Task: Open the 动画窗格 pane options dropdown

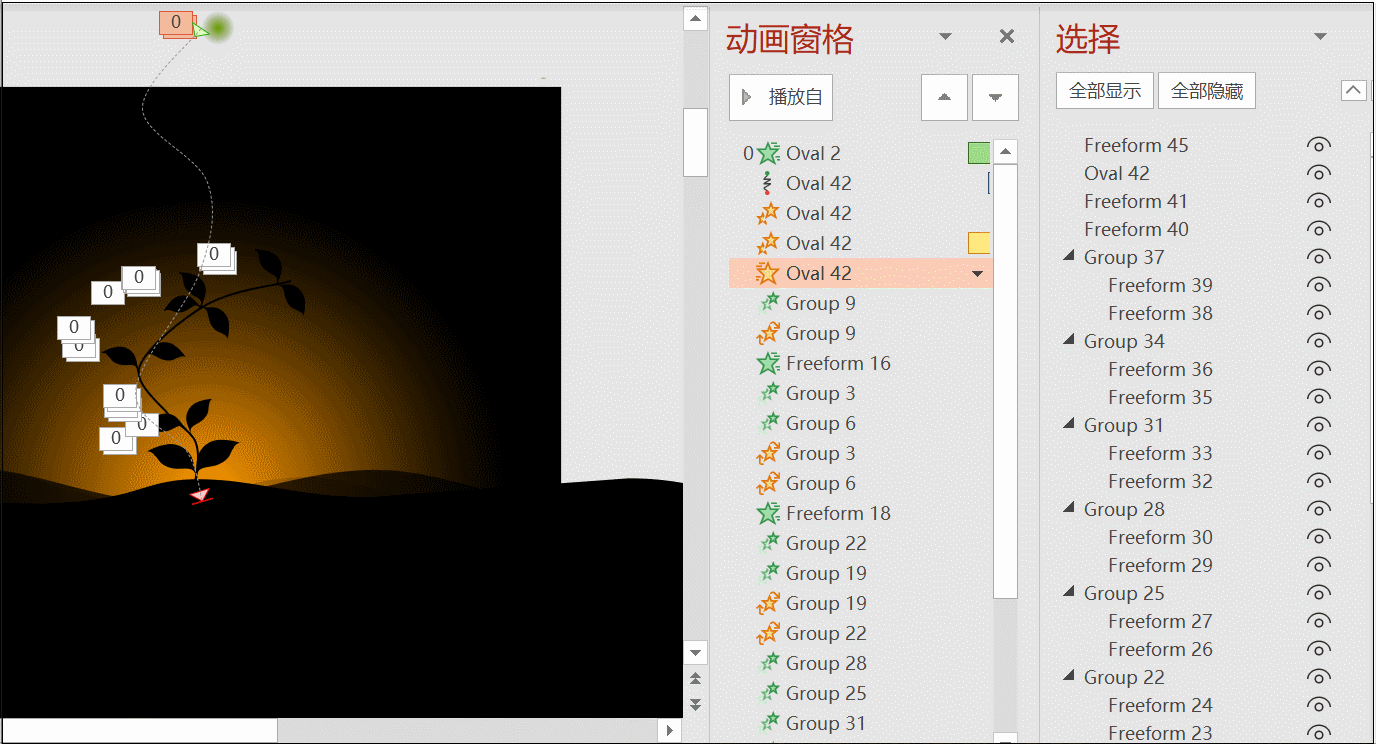Action: 945,37
